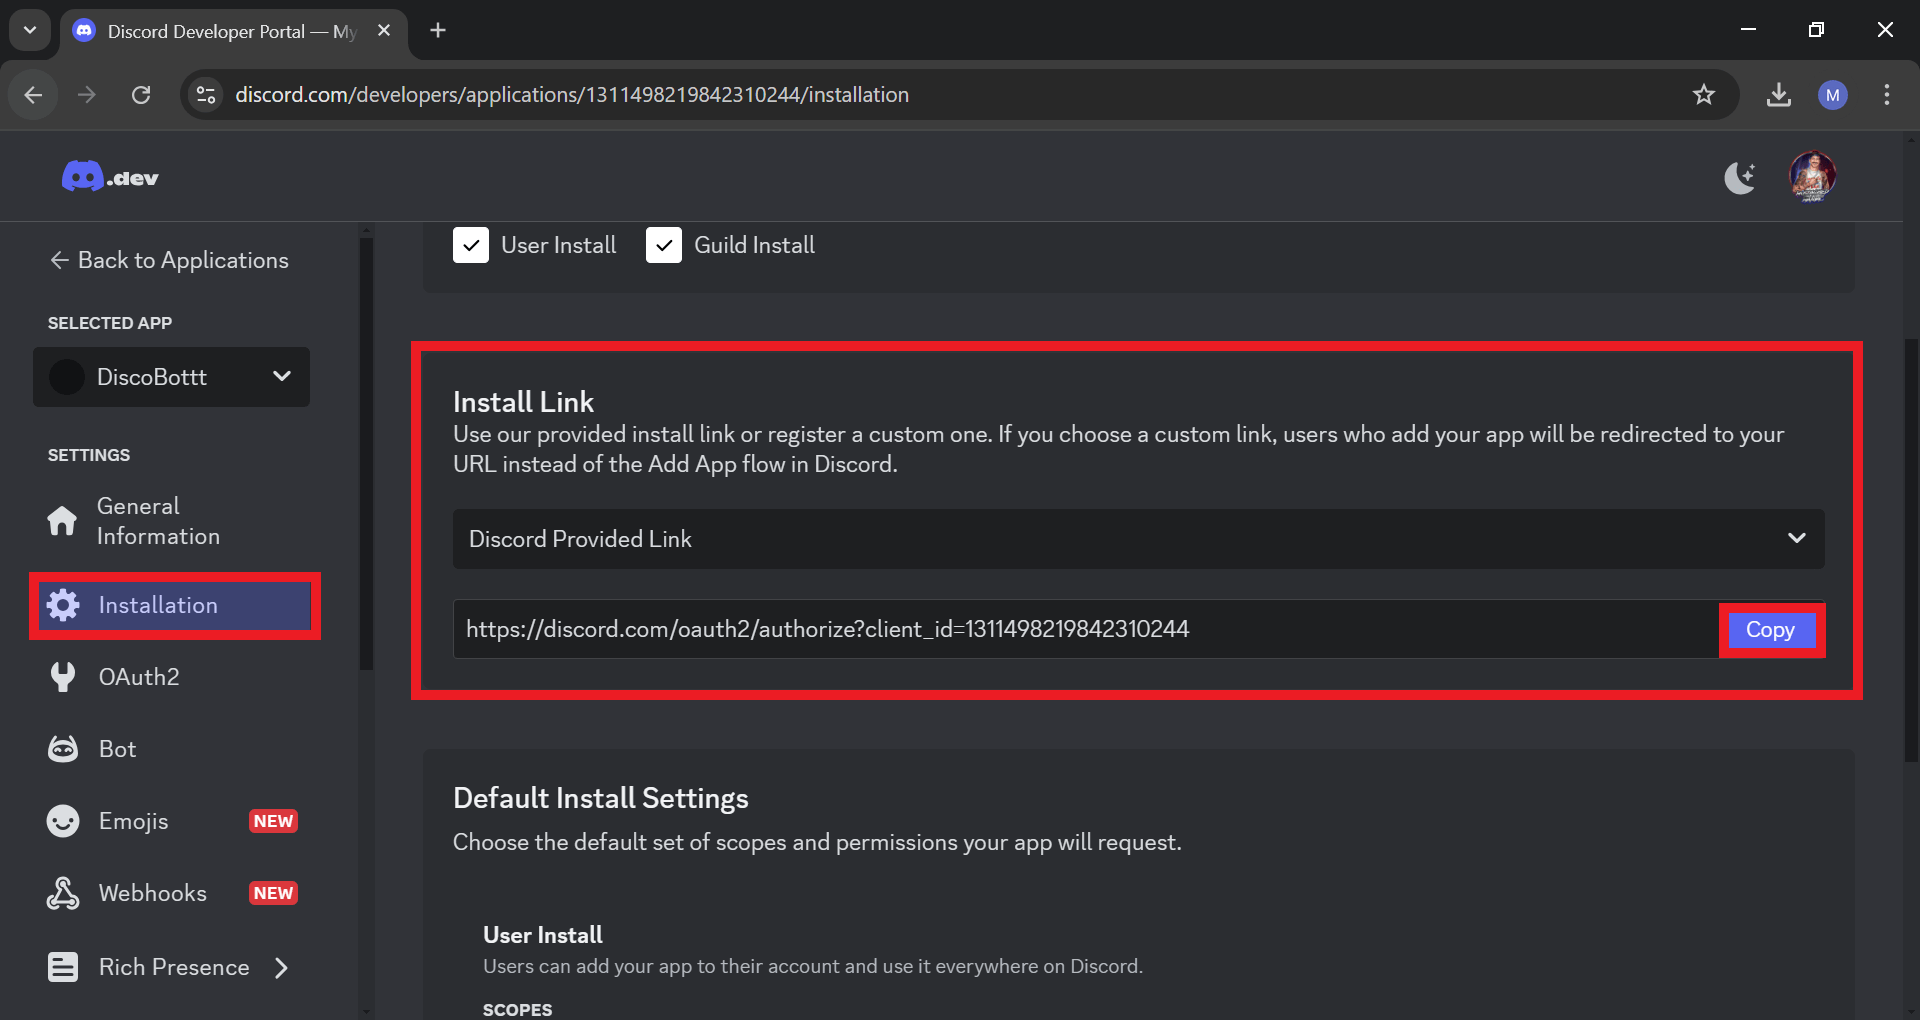Expand the Rich Presence chevron

(280, 967)
